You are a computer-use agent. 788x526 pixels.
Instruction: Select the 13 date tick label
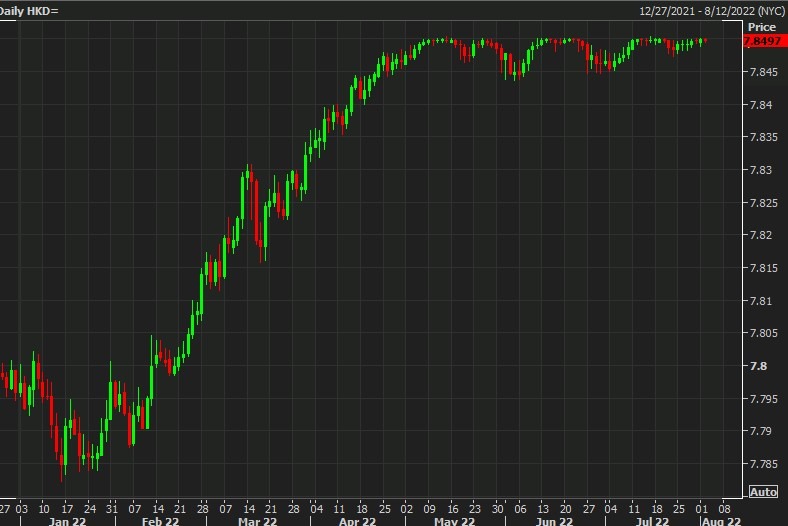543,509
